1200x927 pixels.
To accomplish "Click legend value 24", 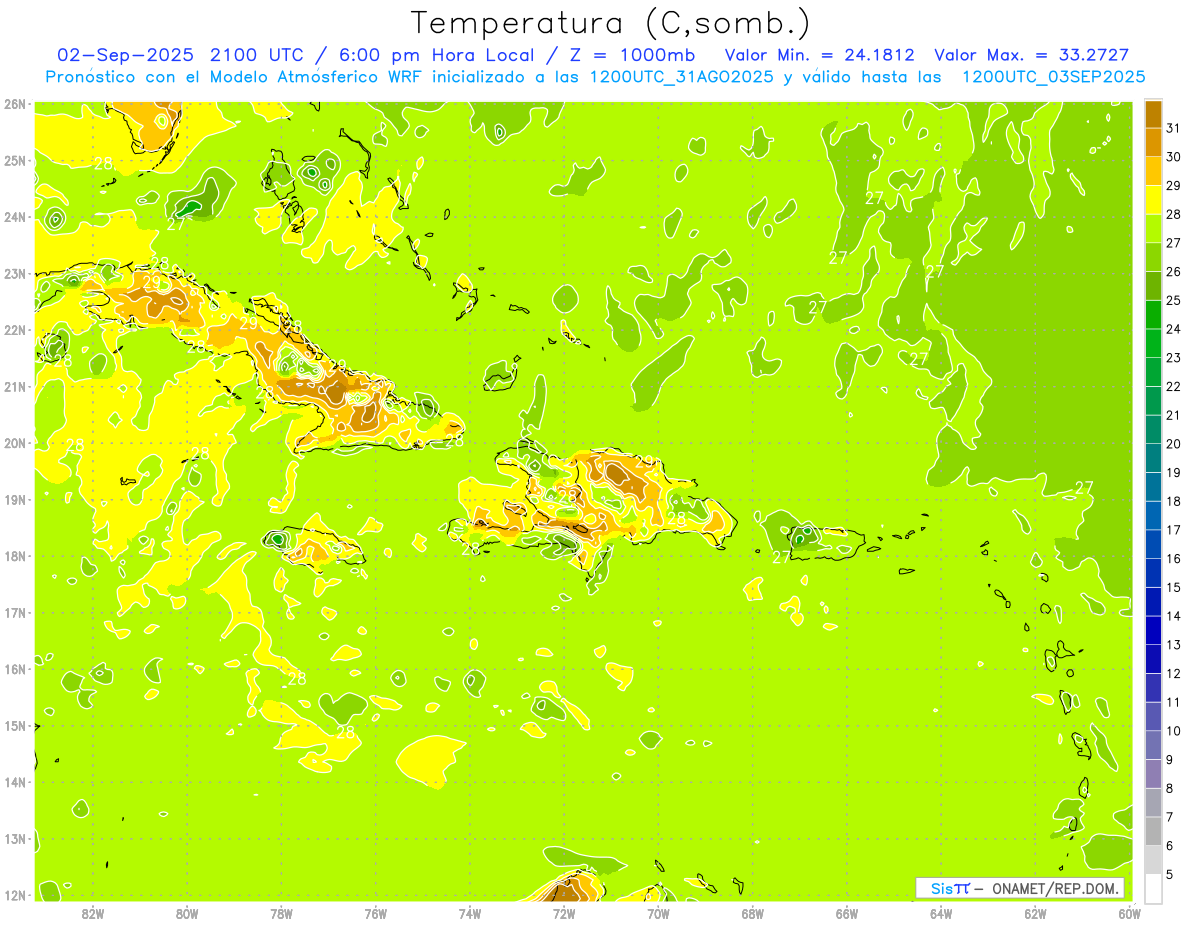I will pyautogui.click(x=1174, y=329).
